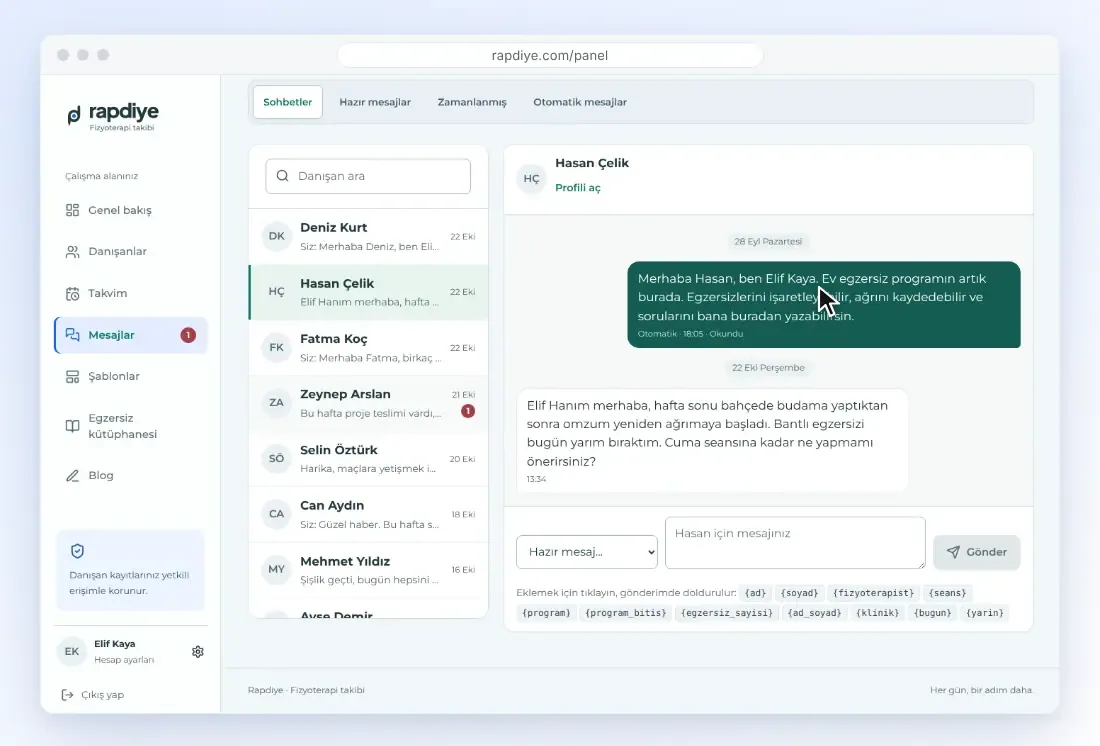Switch to the Hazır mesajlar tab

pos(375,102)
